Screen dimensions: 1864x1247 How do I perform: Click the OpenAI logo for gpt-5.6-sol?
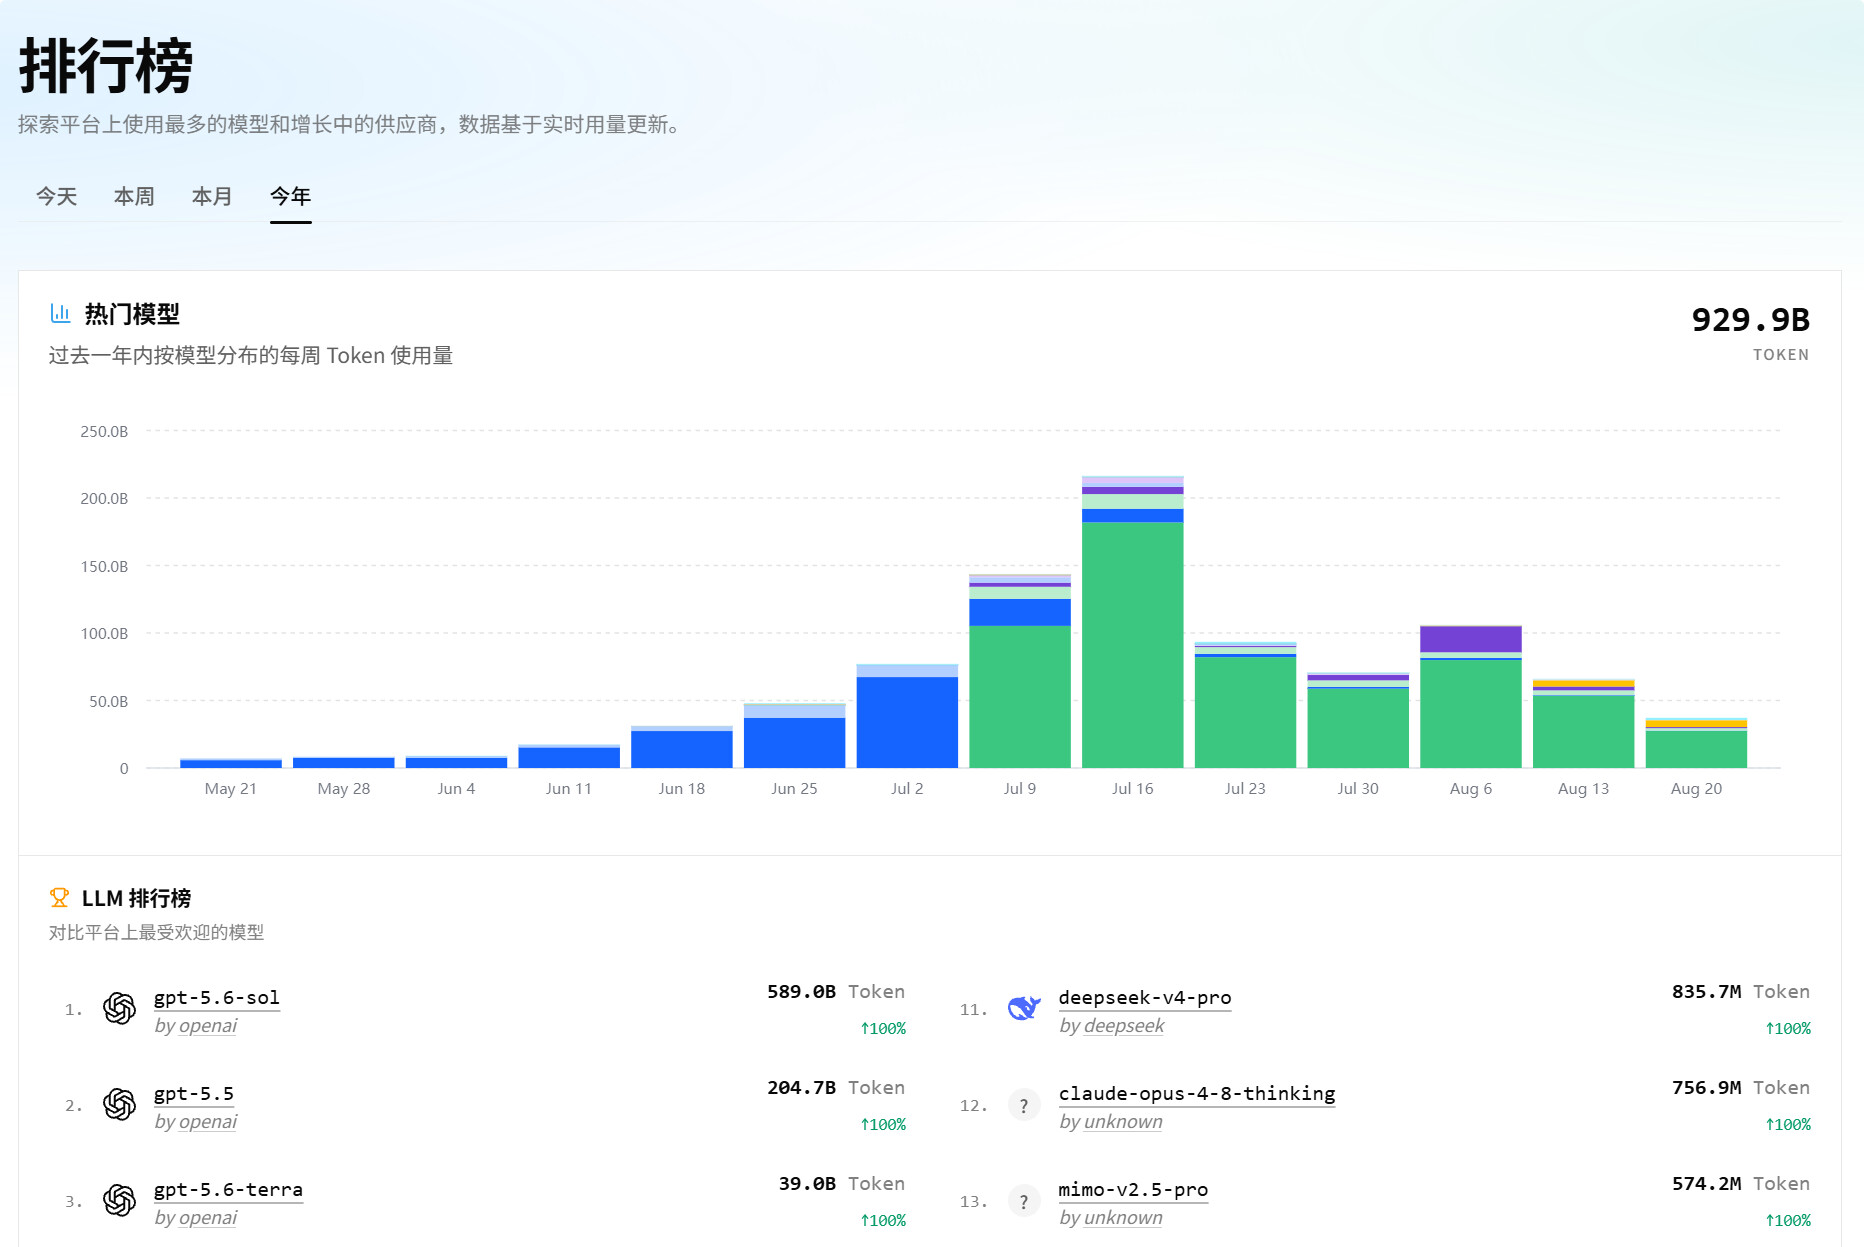tap(120, 1009)
